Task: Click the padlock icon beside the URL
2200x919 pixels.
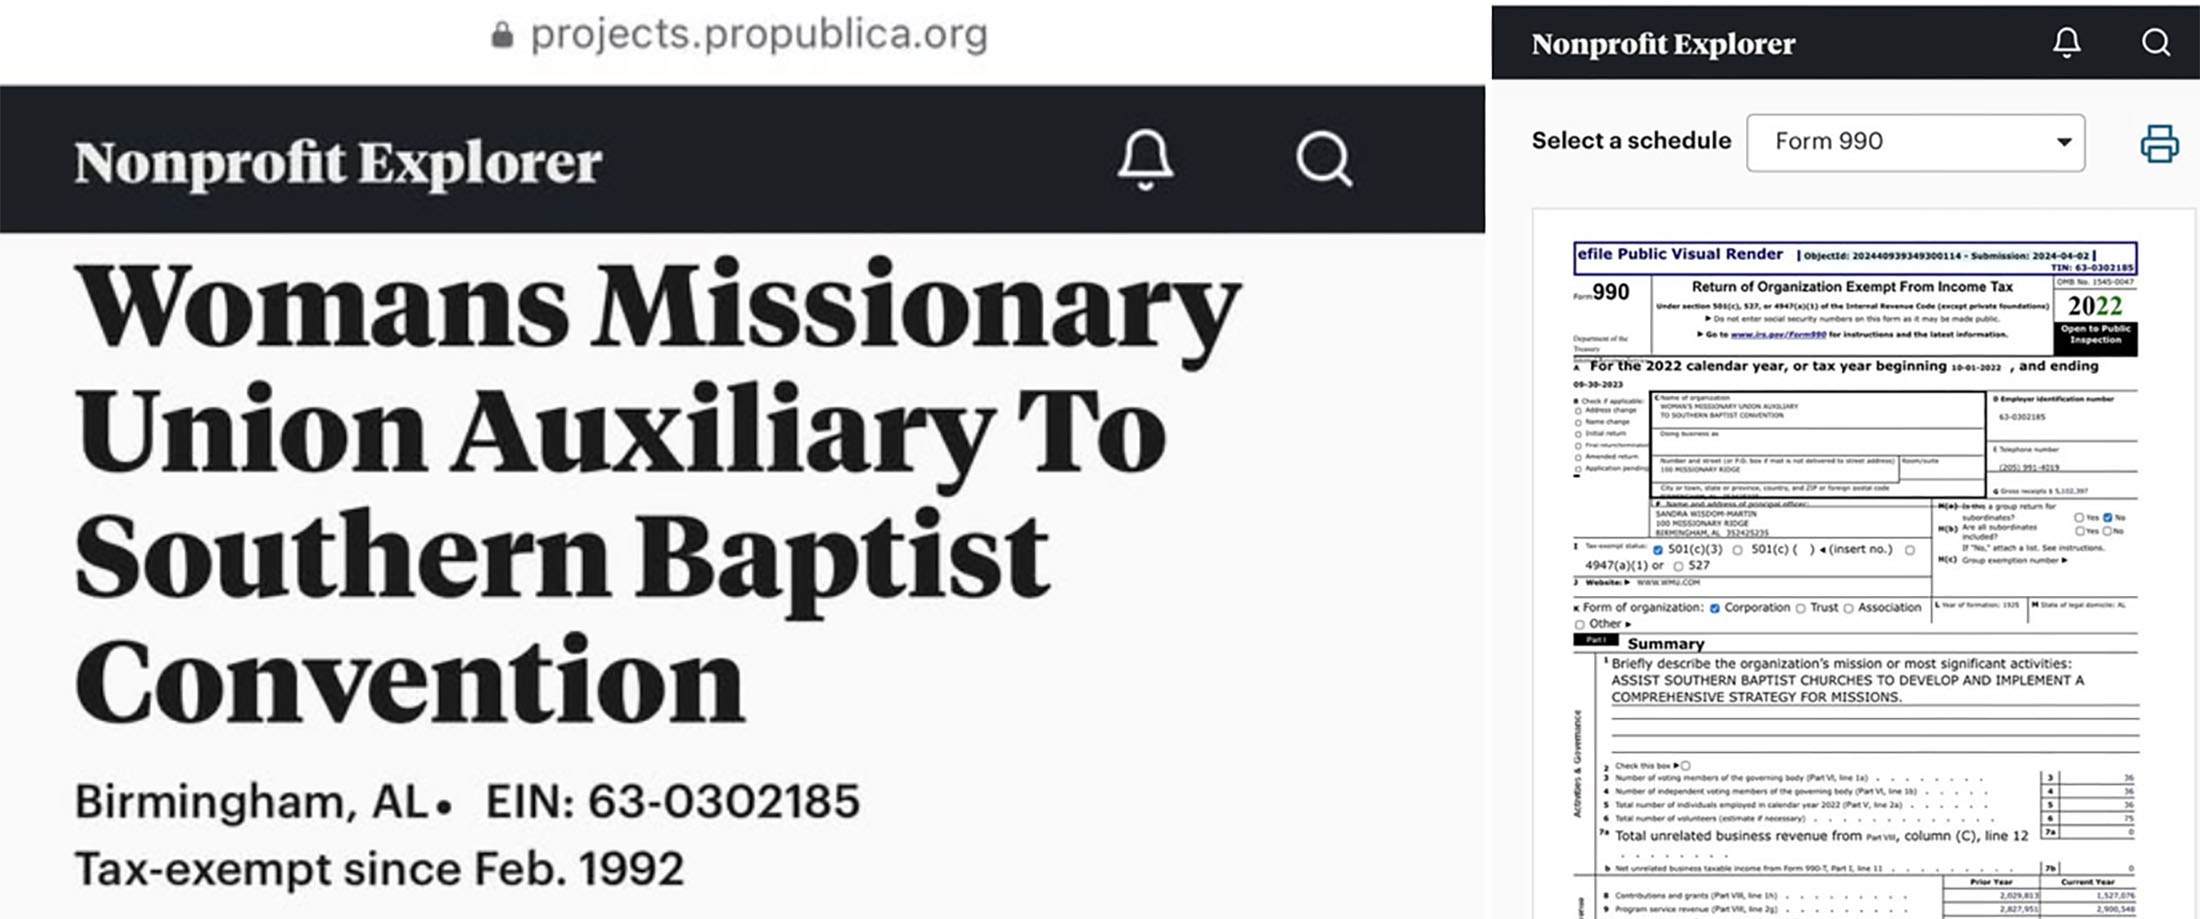Action: click(x=502, y=36)
